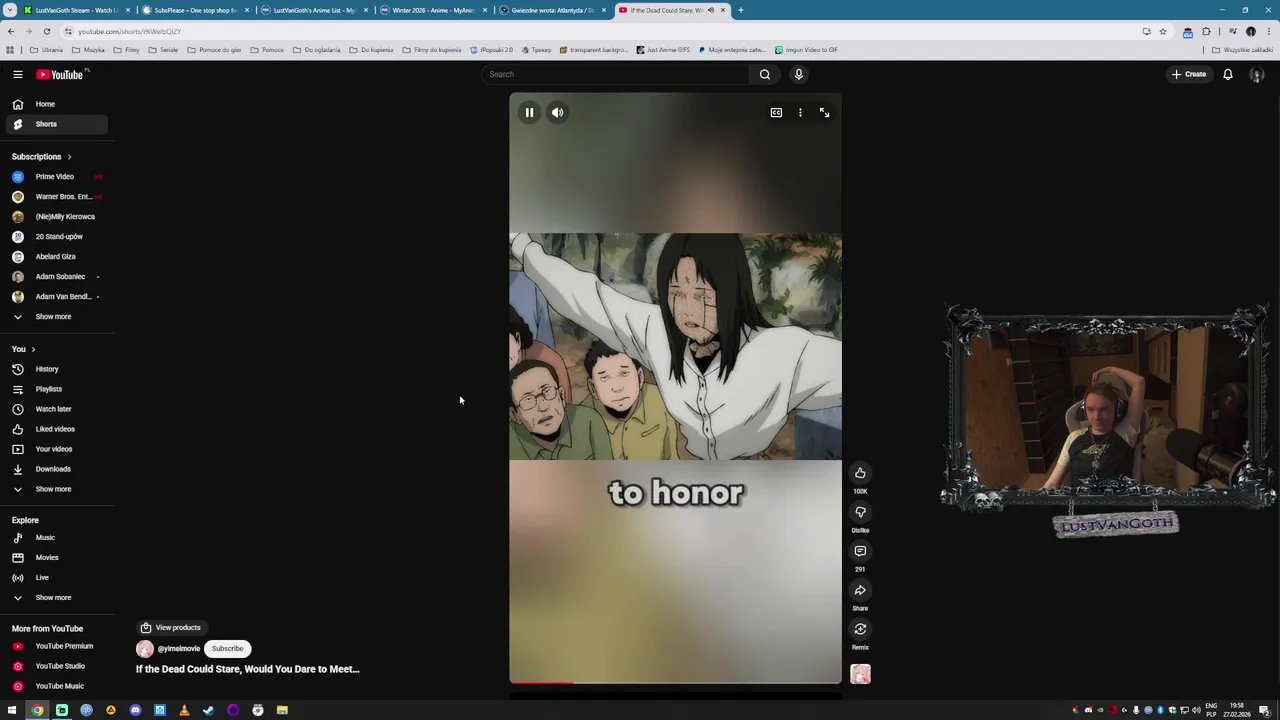Screen dimensions: 1280x720
Task: Open Abelard Giza channel
Action: pyautogui.click(x=55, y=256)
